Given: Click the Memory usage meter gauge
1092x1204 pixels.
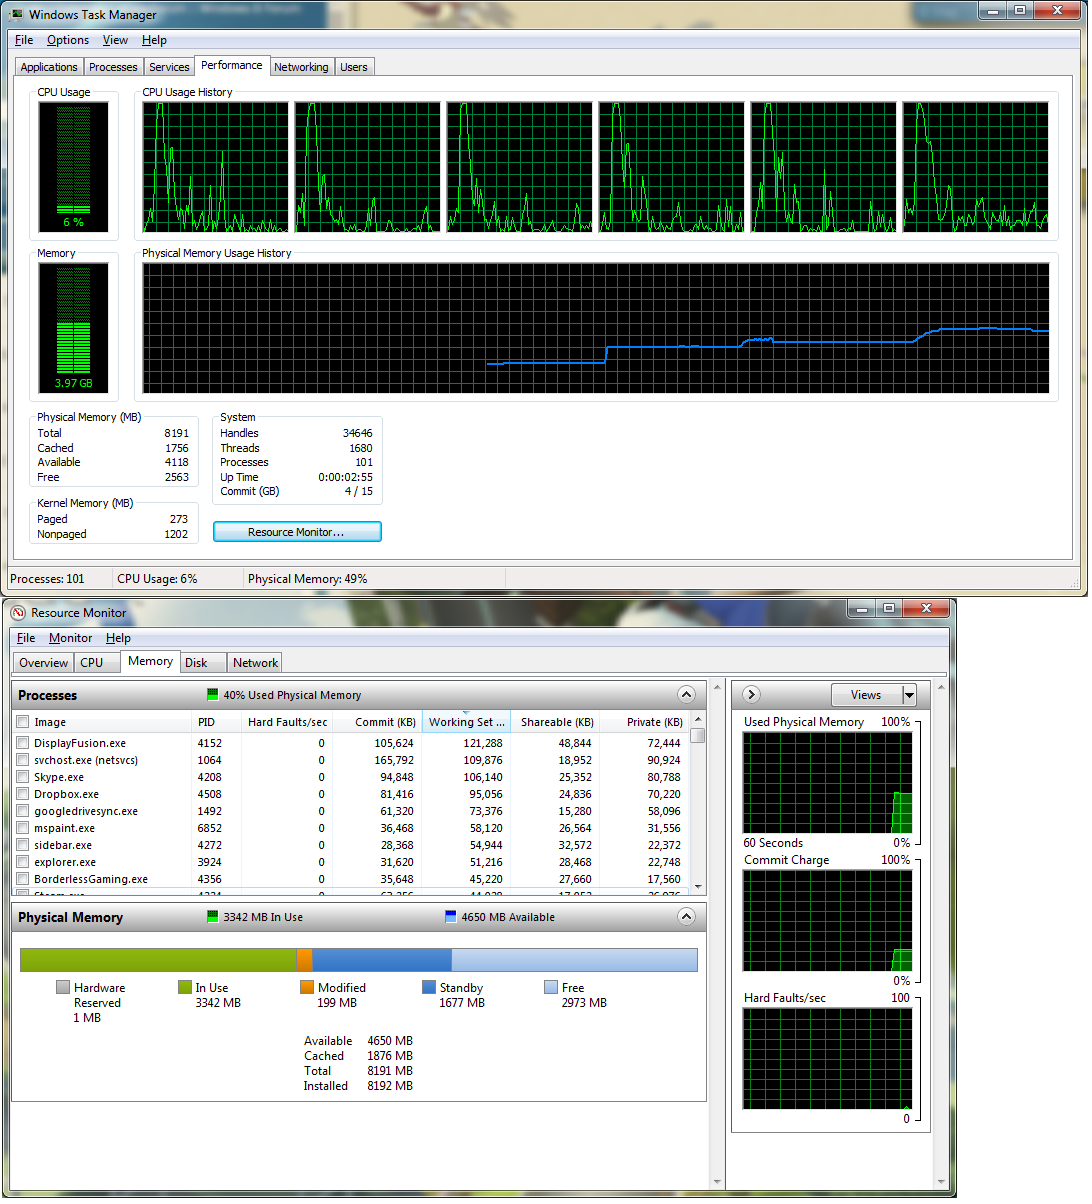Looking at the screenshot, I should (74, 328).
